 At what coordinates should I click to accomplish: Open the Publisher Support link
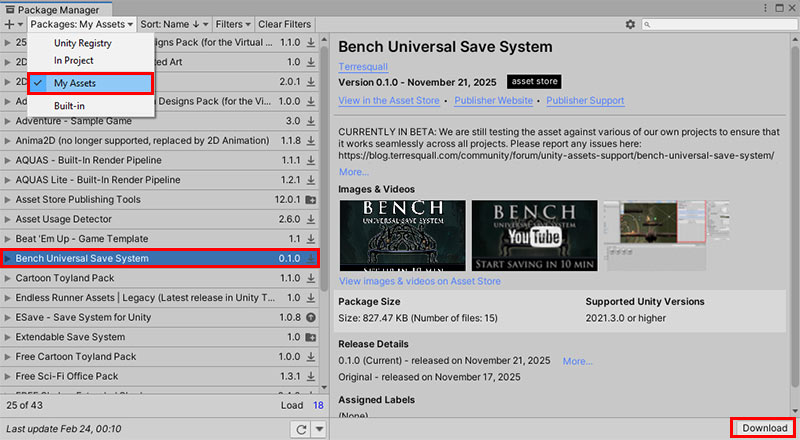tap(585, 101)
